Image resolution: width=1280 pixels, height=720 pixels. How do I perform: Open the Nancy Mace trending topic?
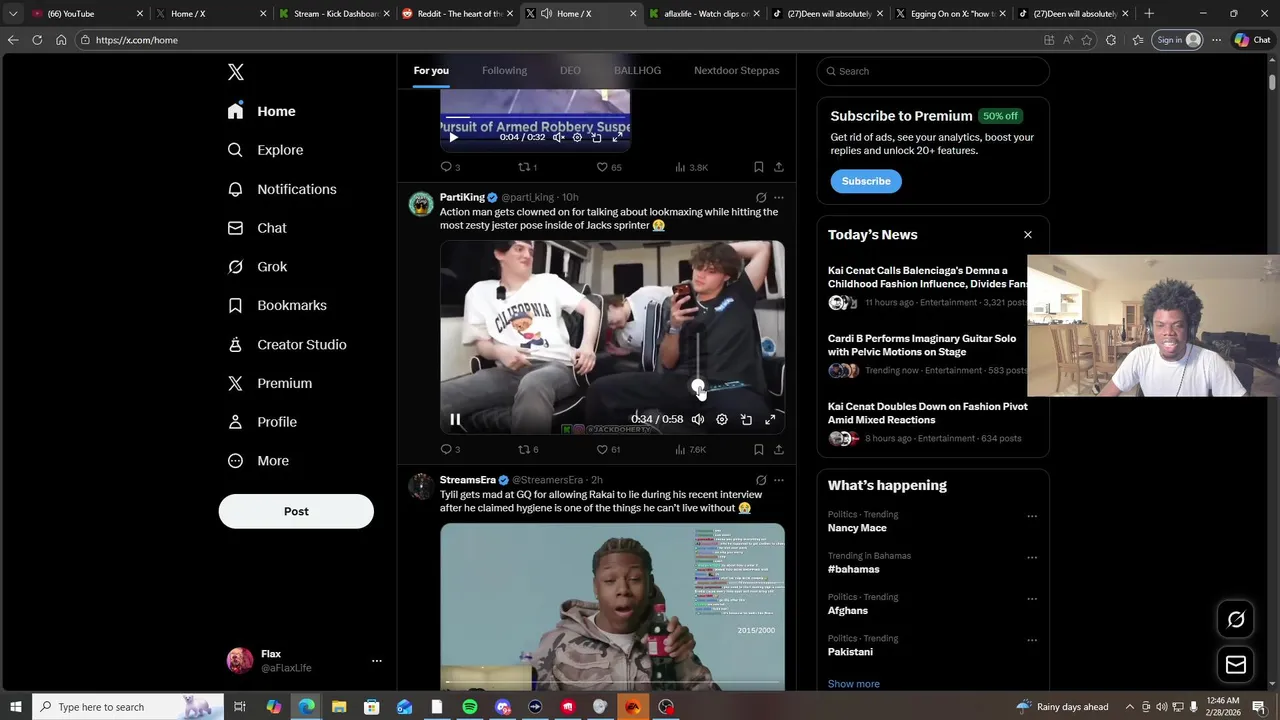pyautogui.click(x=857, y=528)
